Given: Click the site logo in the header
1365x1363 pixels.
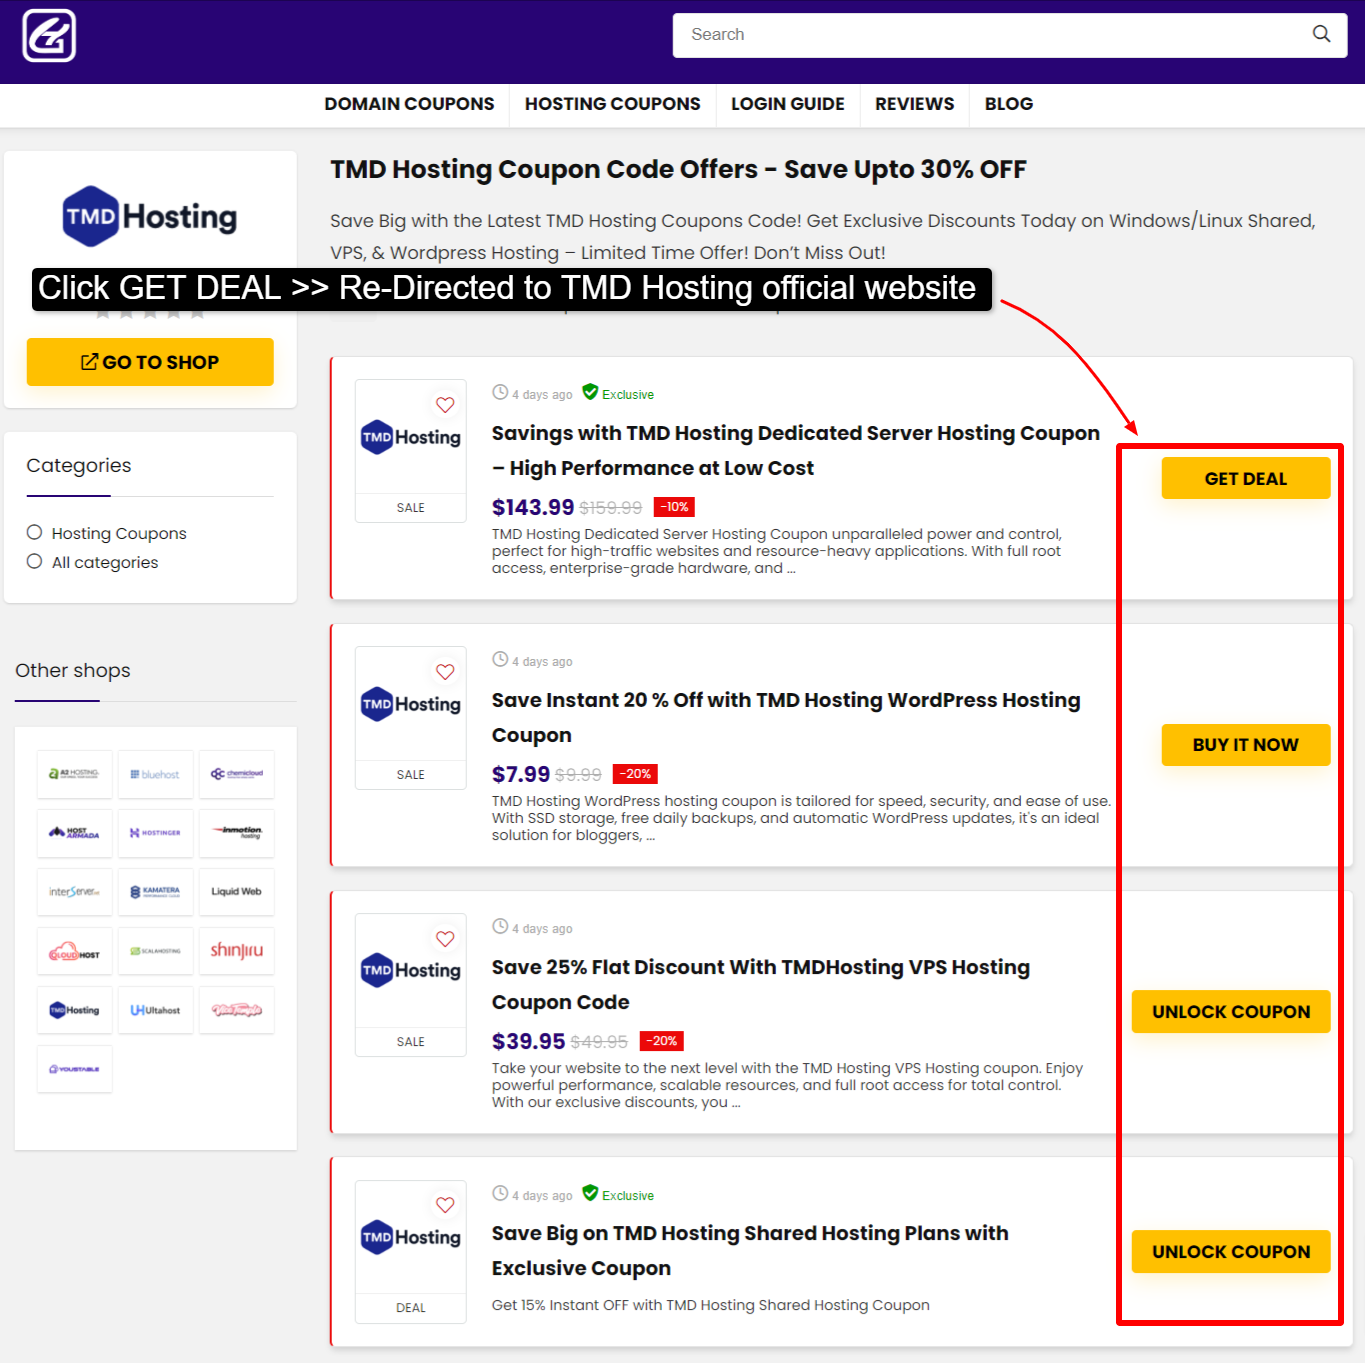Looking at the screenshot, I should pos(49,36).
